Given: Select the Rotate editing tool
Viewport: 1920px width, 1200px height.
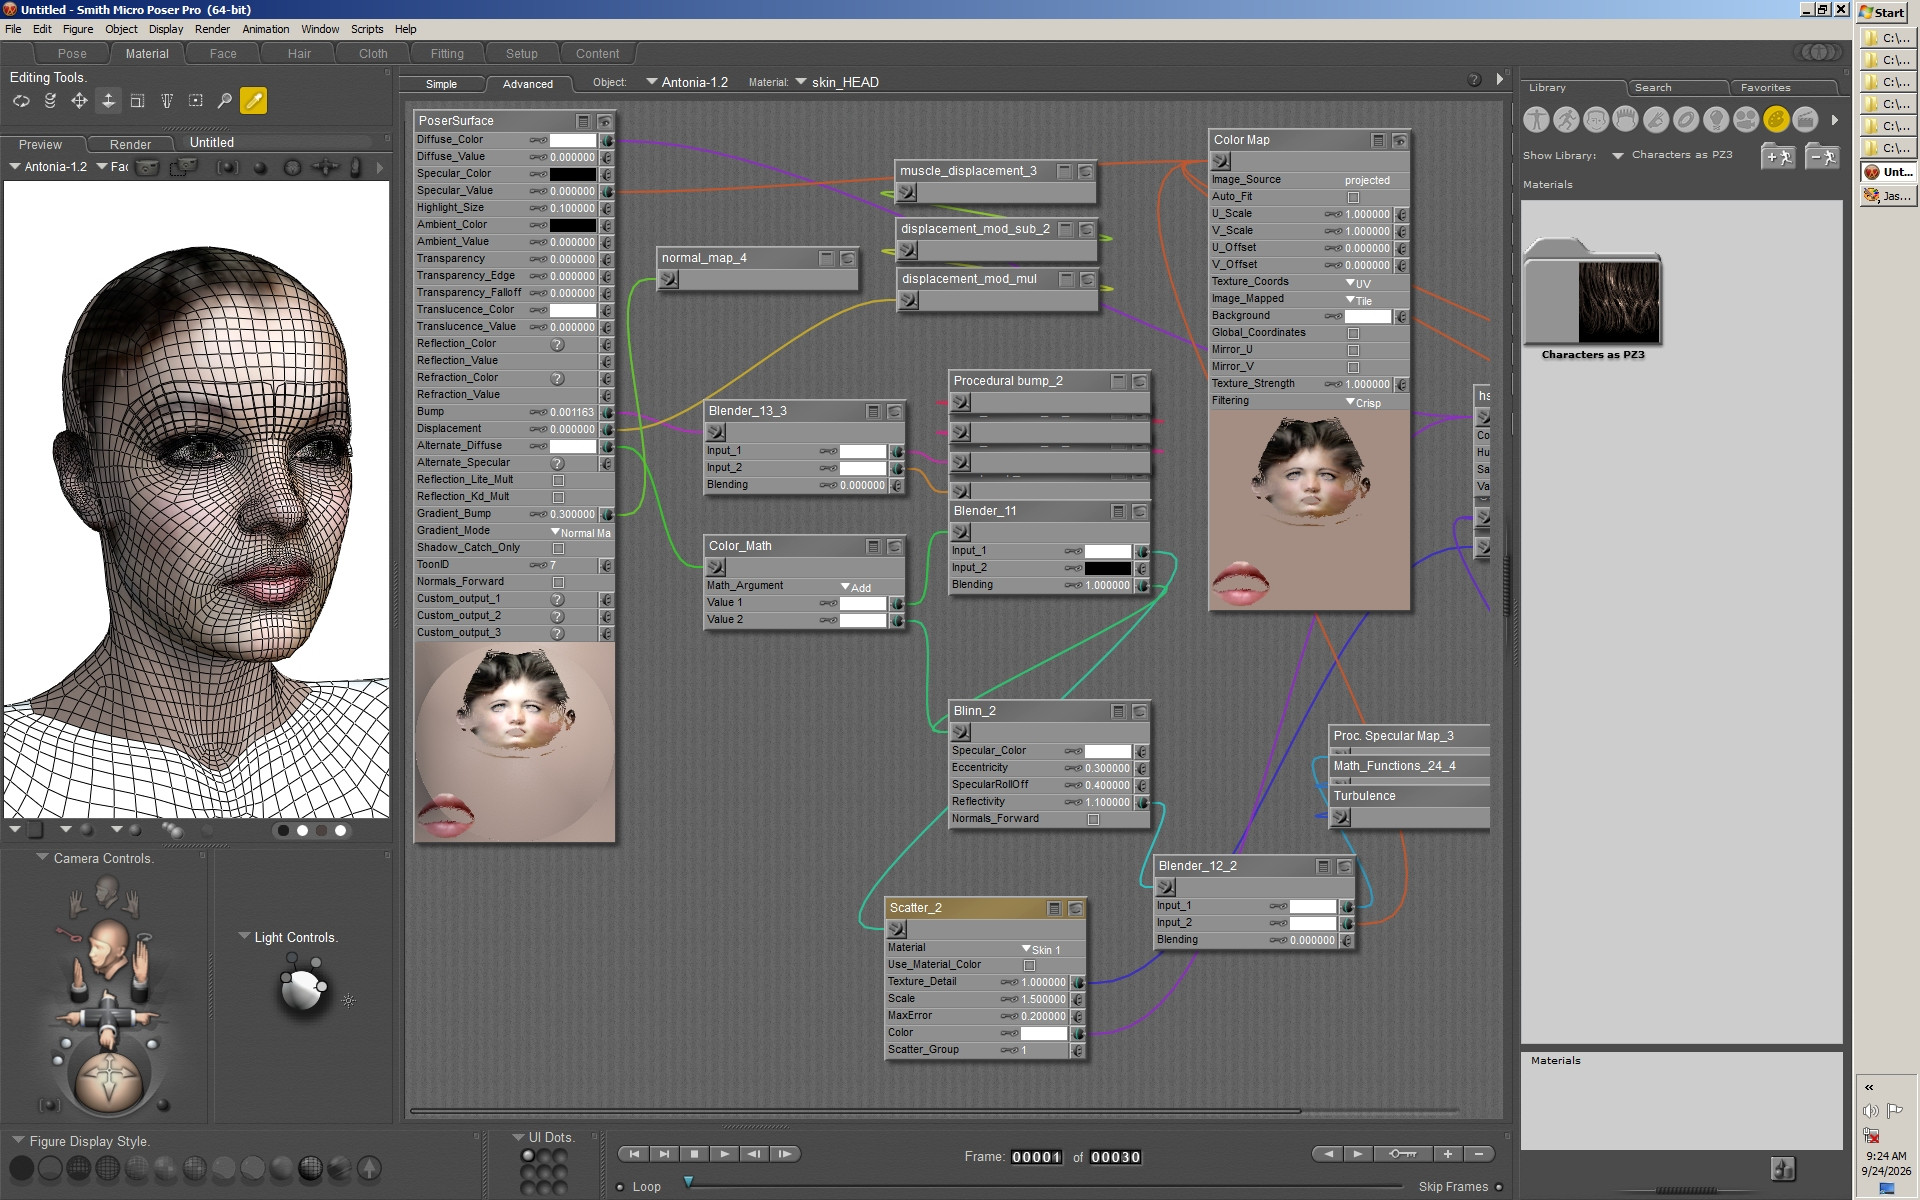Looking at the screenshot, I should tap(21, 101).
